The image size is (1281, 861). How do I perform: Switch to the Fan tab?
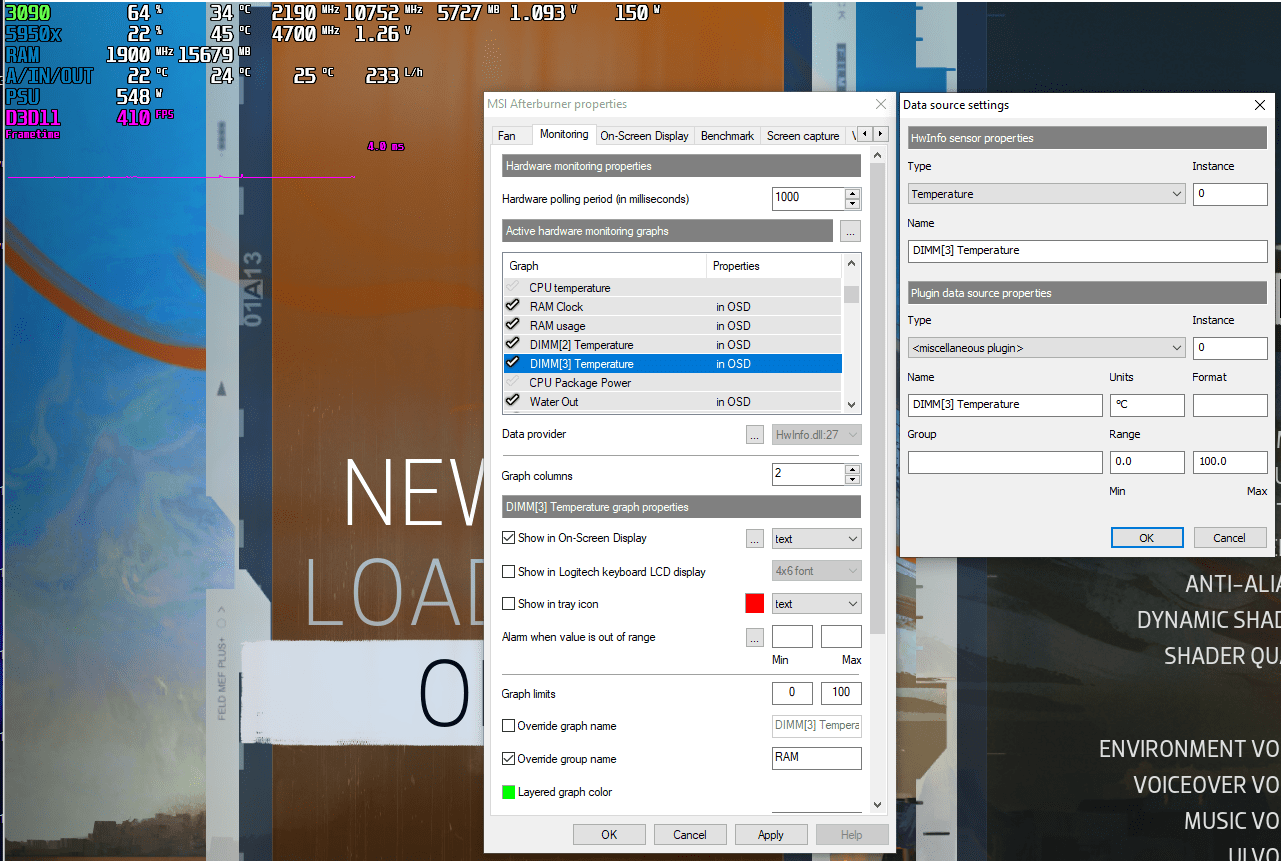(507, 136)
